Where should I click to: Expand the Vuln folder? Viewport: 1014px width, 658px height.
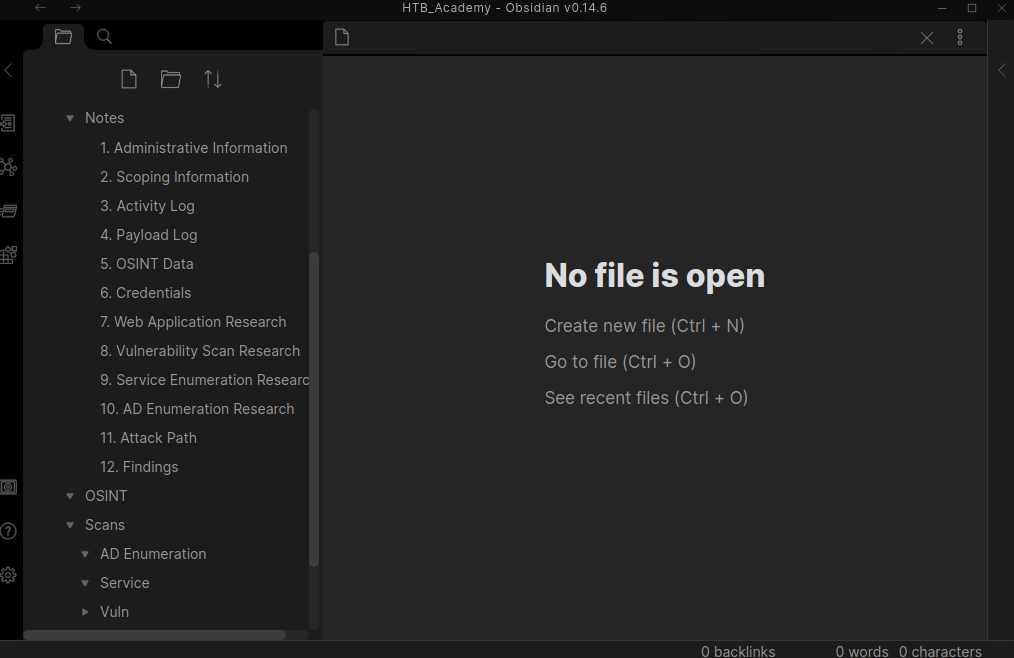[x=85, y=612]
